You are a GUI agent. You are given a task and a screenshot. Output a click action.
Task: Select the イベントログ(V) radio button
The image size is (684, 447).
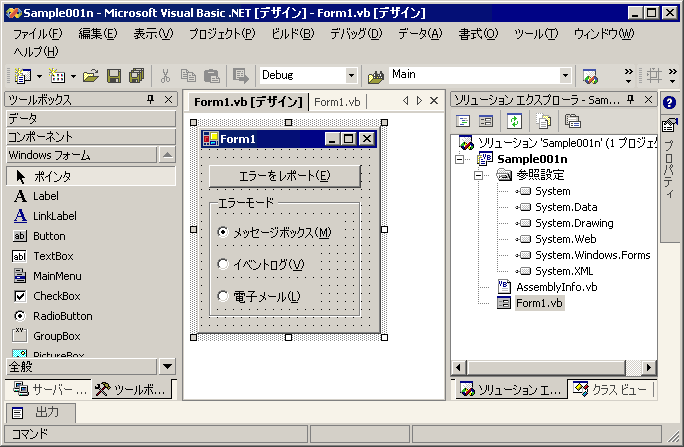click(x=261, y=264)
